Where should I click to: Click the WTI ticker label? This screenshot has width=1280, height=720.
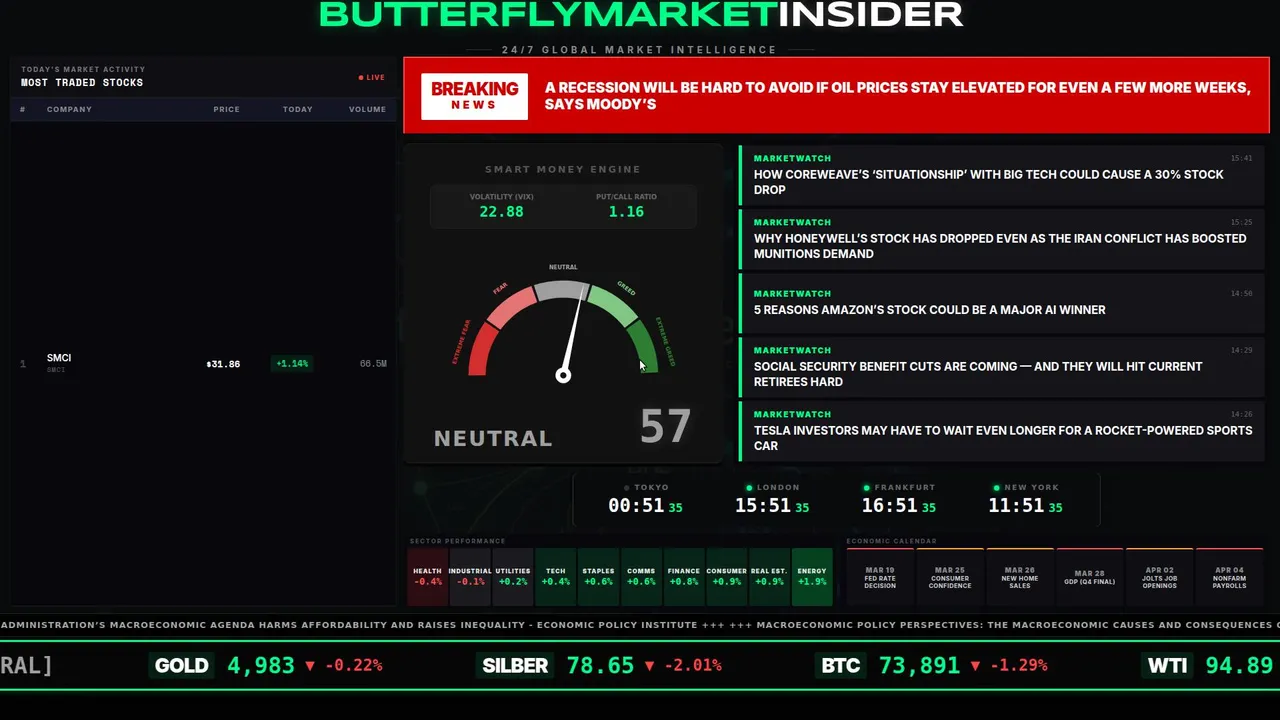pos(1167,665)
